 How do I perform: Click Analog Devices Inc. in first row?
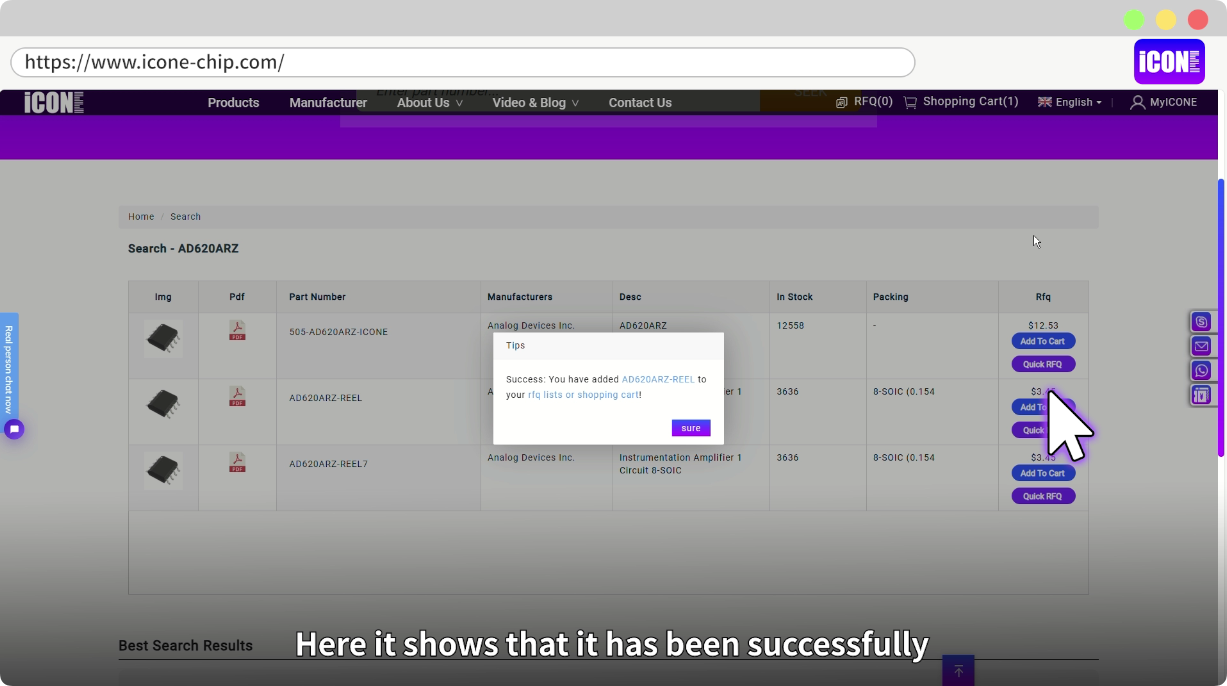pos(531,326)
